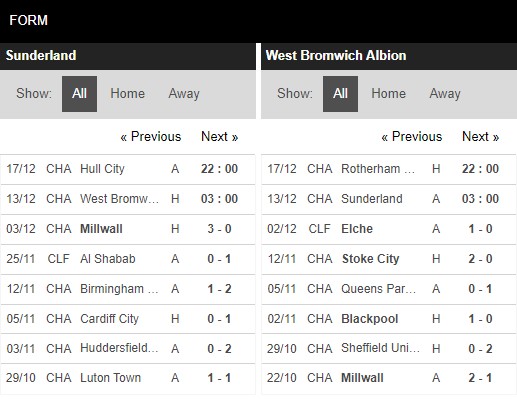
Task: Show West Bromwich Albion Away matches
Action: pos(445,94)
